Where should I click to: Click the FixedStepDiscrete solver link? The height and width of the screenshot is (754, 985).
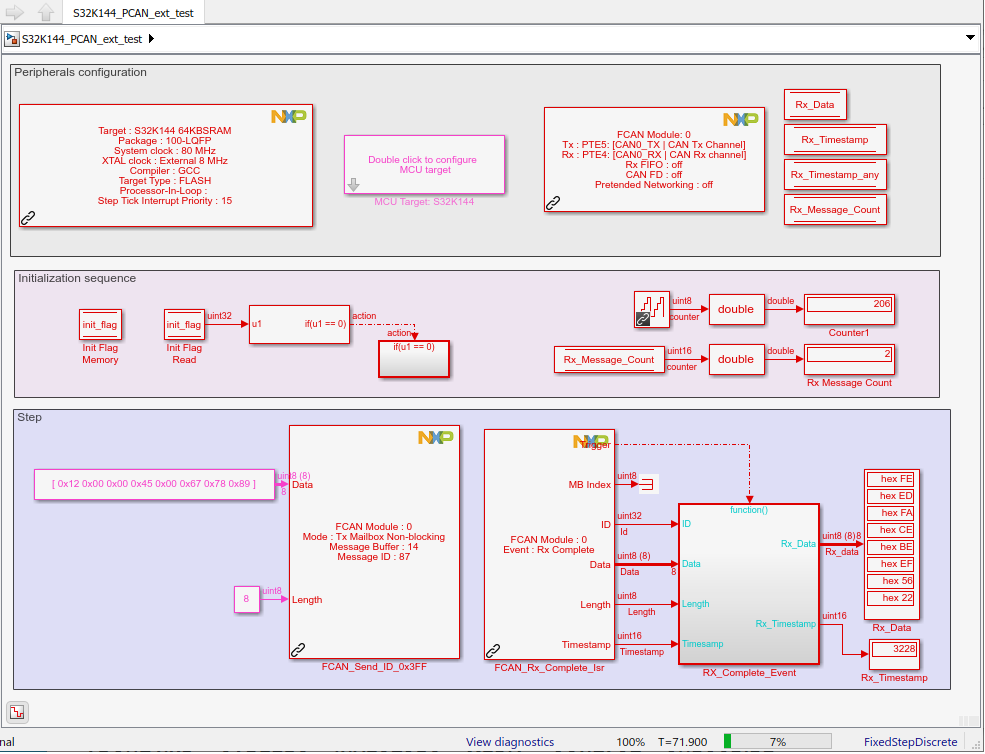[x=910, y=742]
